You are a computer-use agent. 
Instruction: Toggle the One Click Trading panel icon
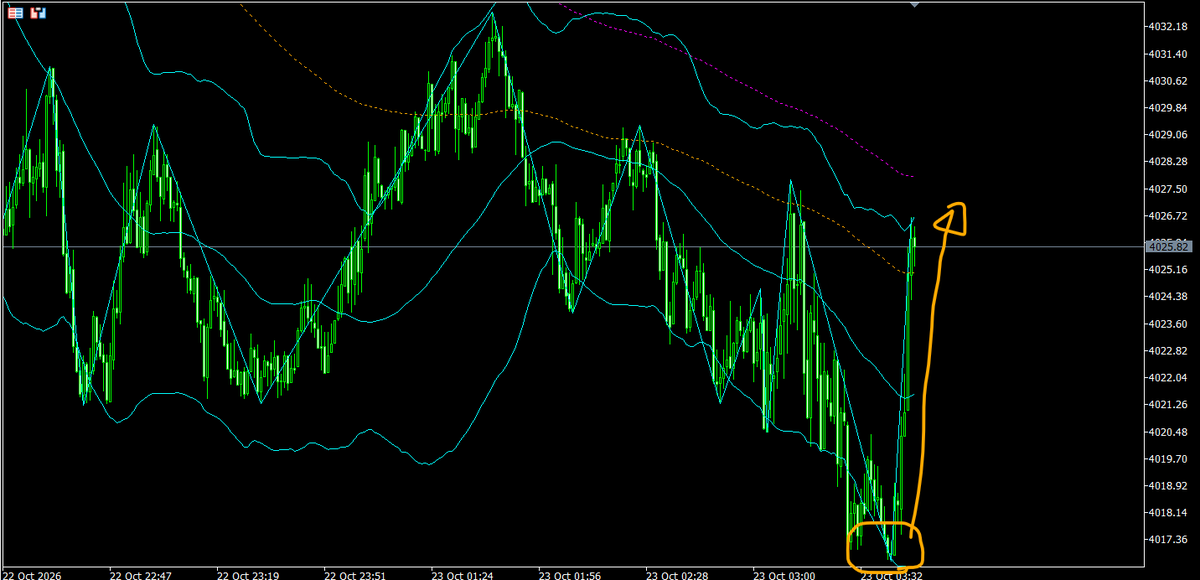click(x=38, y=14)
